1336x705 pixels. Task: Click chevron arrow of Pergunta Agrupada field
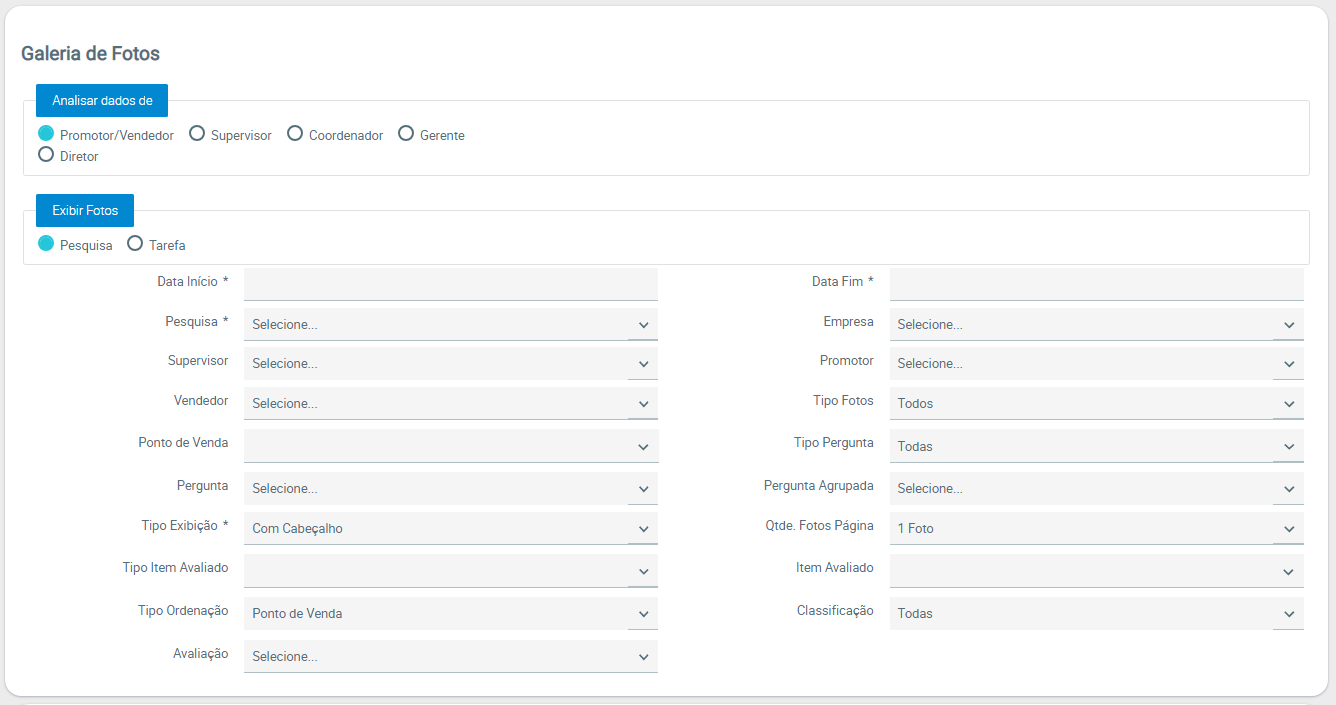tap(1289, 489)
